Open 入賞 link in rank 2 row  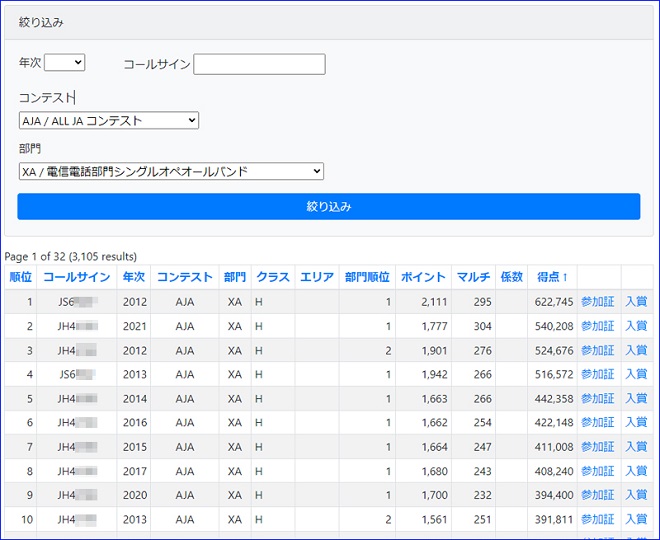636,326
